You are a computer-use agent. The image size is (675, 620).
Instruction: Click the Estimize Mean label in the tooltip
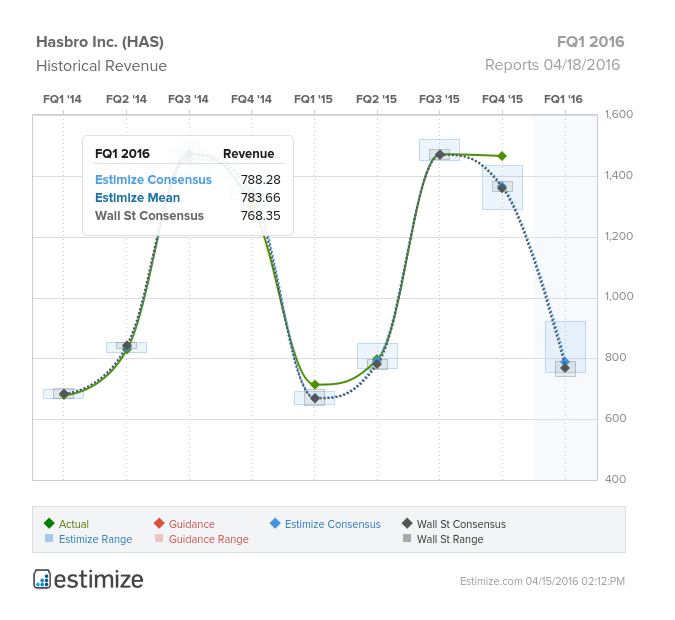pos(137,198)
